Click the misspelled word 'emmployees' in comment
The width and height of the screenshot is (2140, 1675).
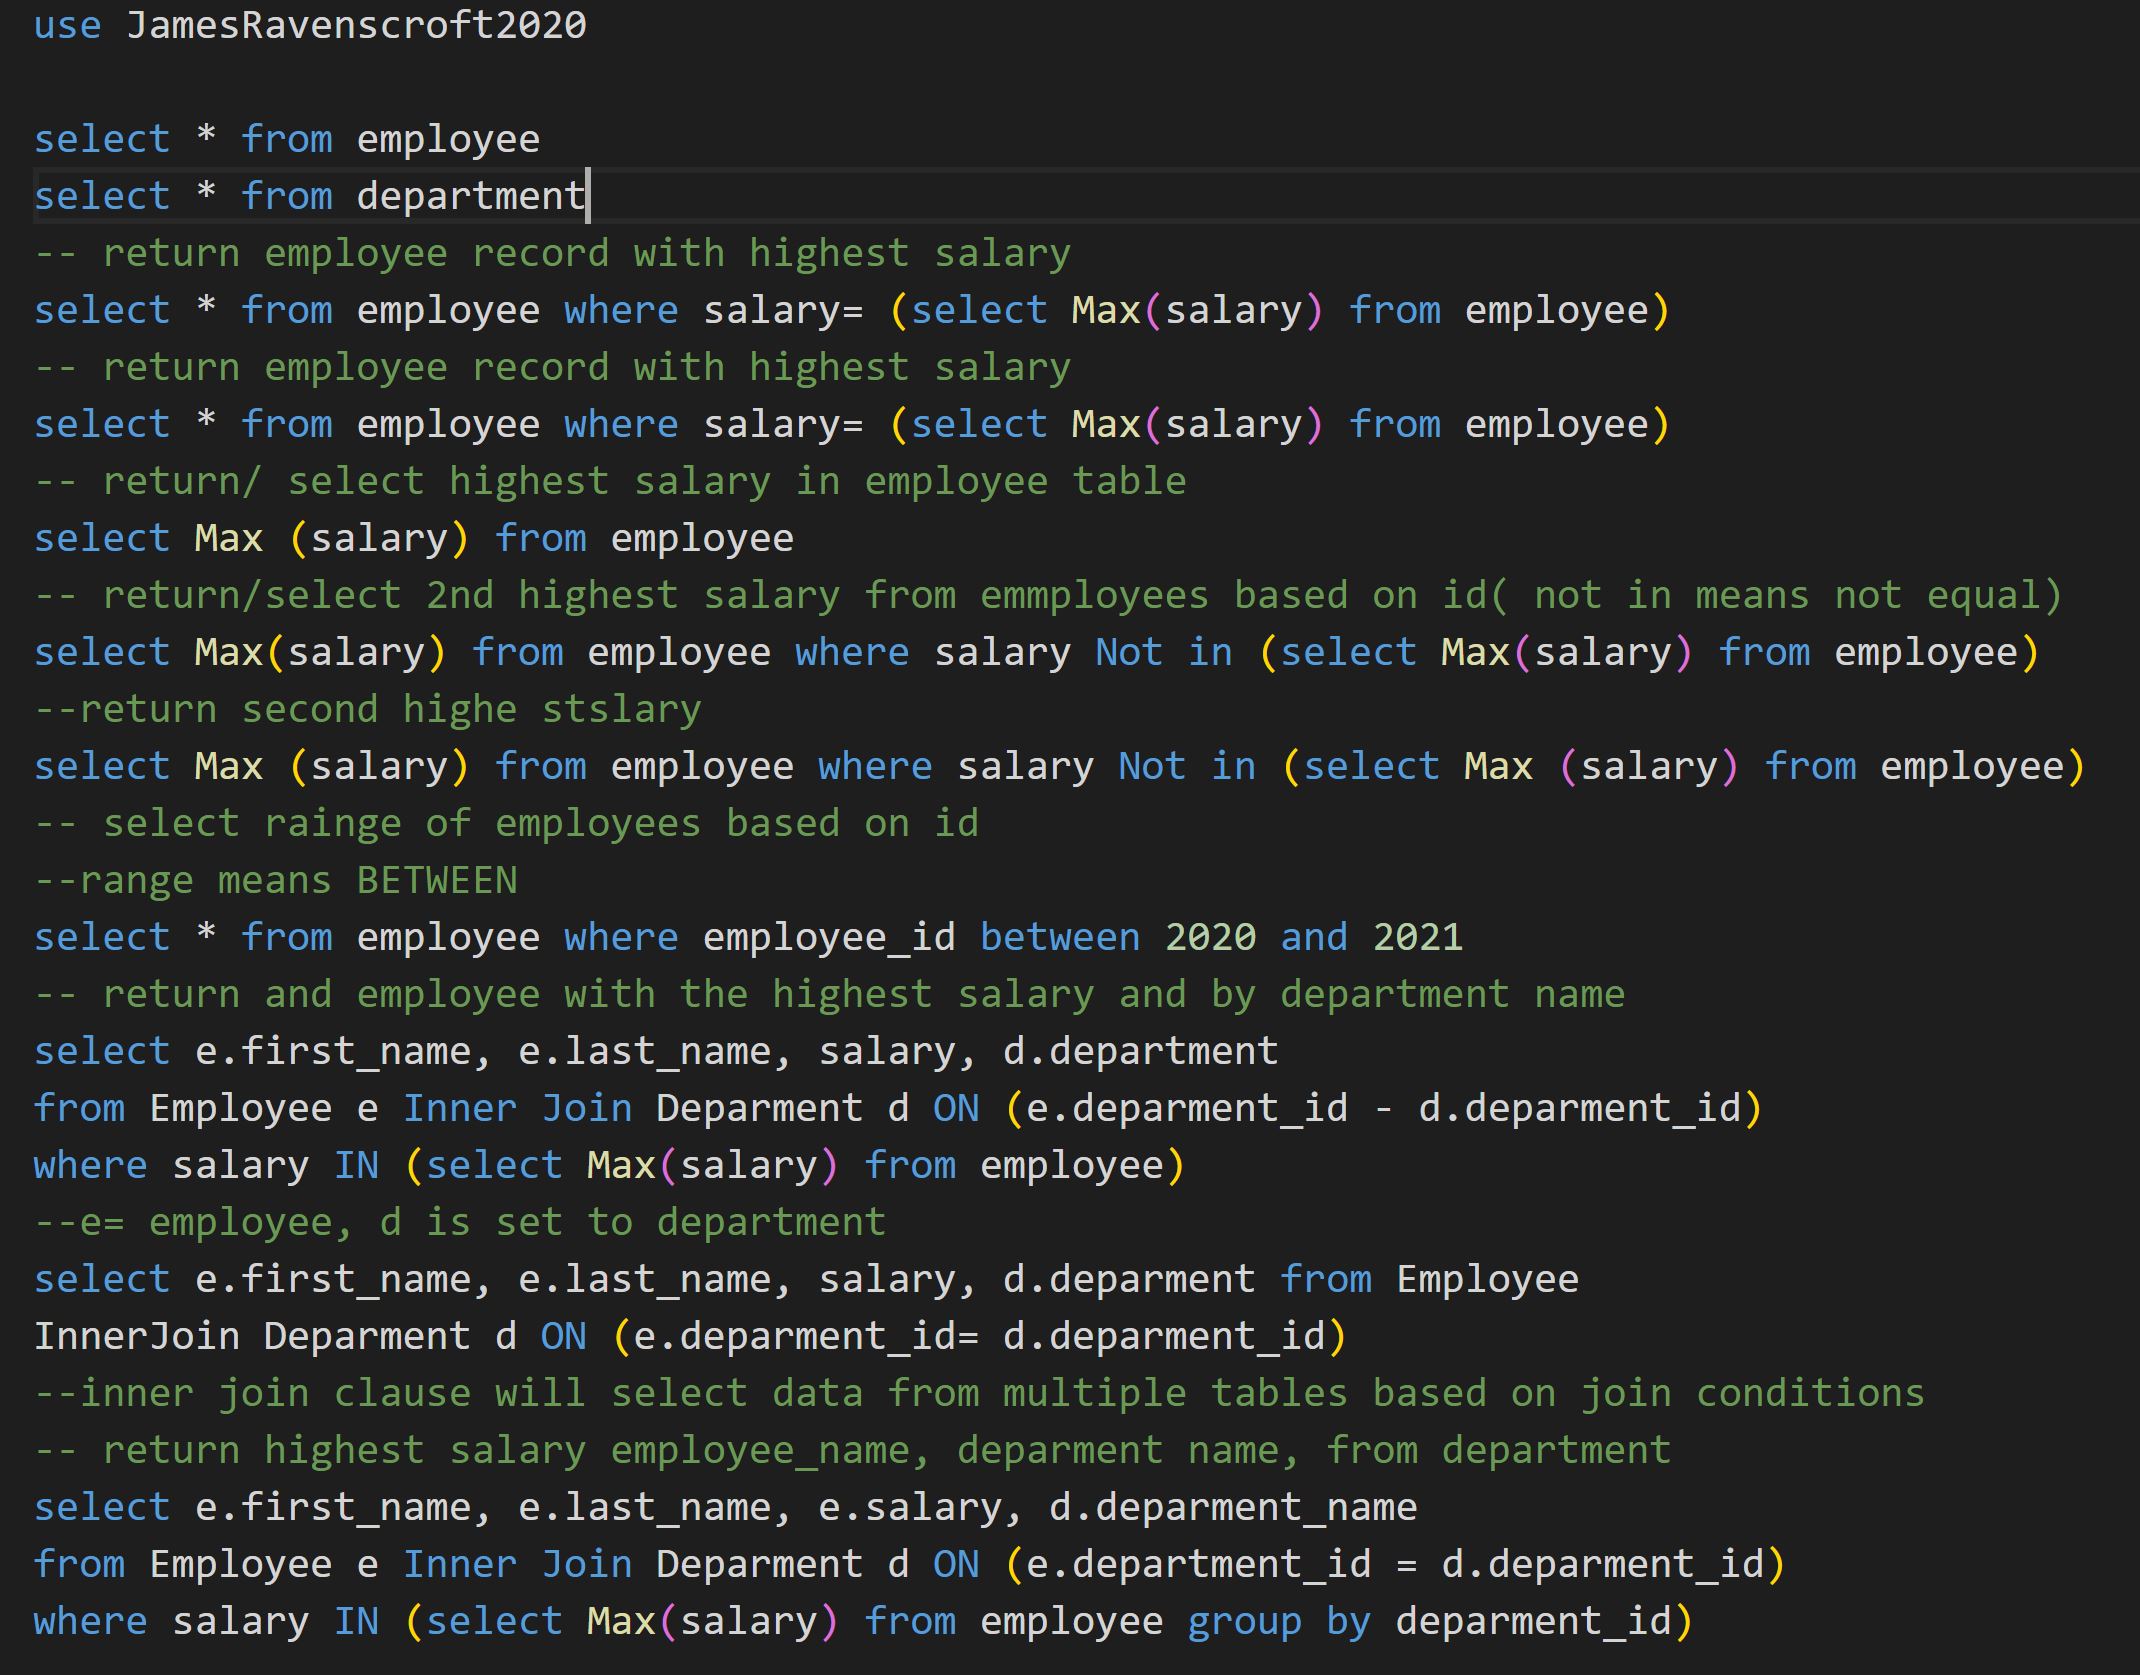(1094, 595)
